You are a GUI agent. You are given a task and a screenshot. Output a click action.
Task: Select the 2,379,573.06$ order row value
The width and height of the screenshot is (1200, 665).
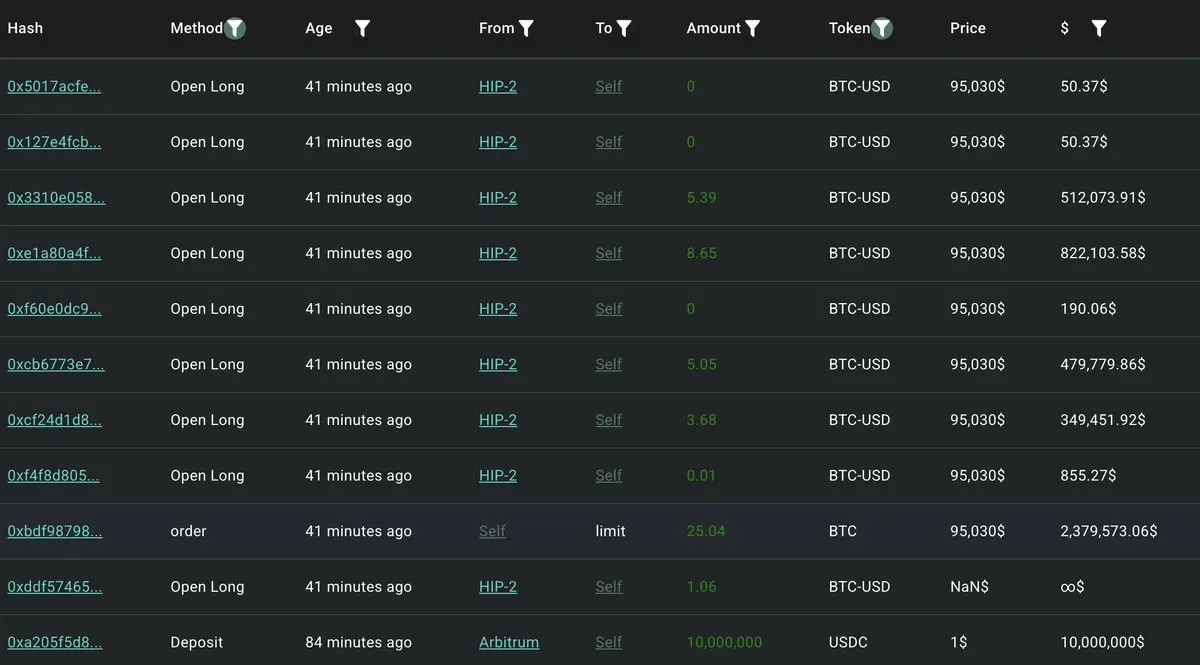1108,531
